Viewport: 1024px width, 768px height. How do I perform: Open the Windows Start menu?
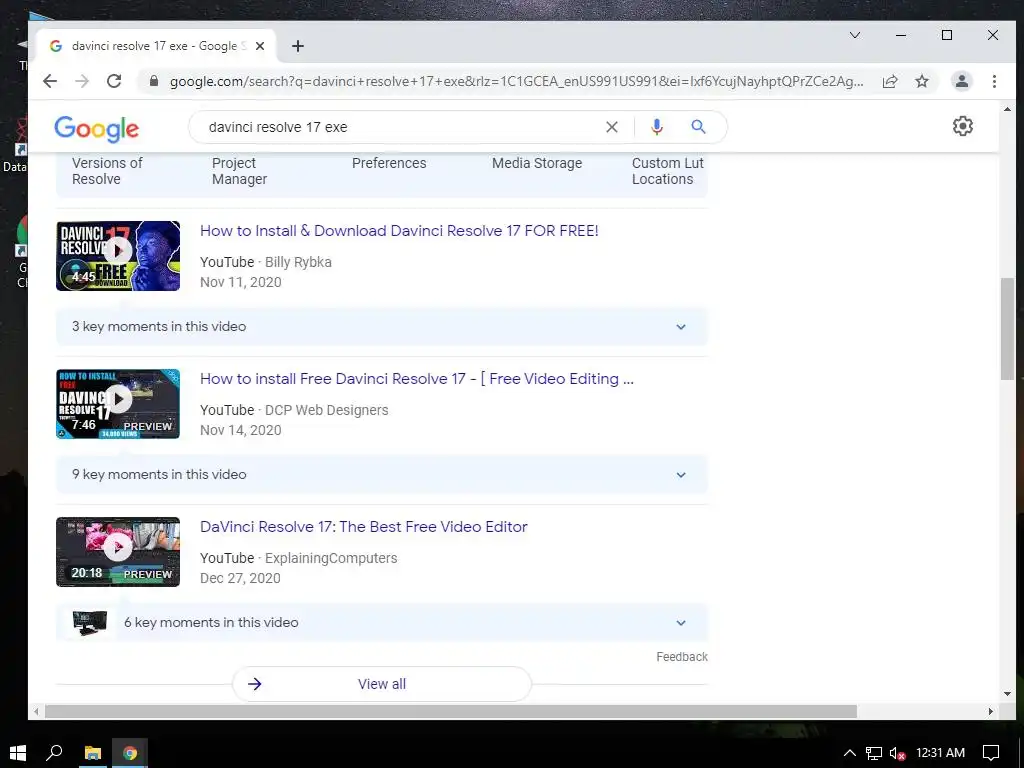(18, 753)
